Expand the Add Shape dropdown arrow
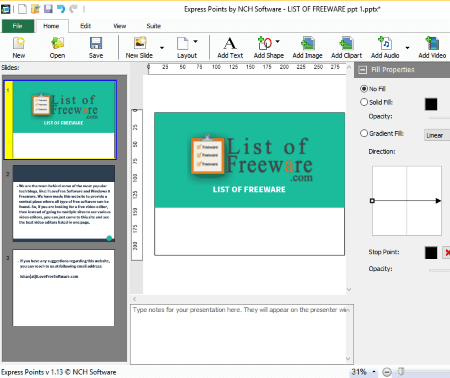450x378 pixels. tap(277, 42)
